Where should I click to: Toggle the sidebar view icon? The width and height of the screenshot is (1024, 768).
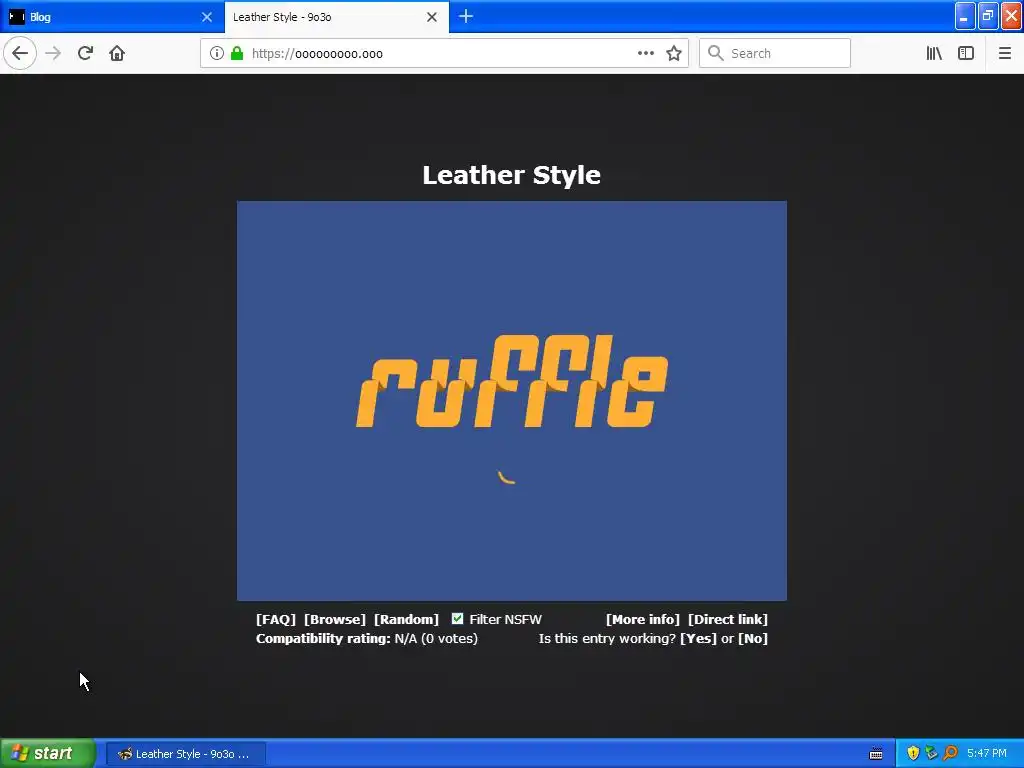[x=965, y=53]
